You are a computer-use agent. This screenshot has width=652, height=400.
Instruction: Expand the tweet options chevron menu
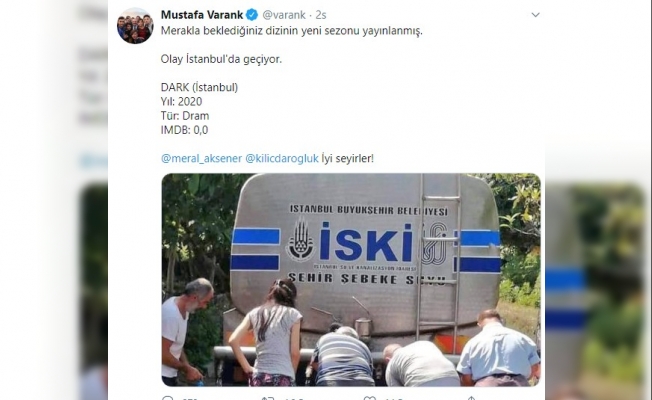tap(536, 15)
